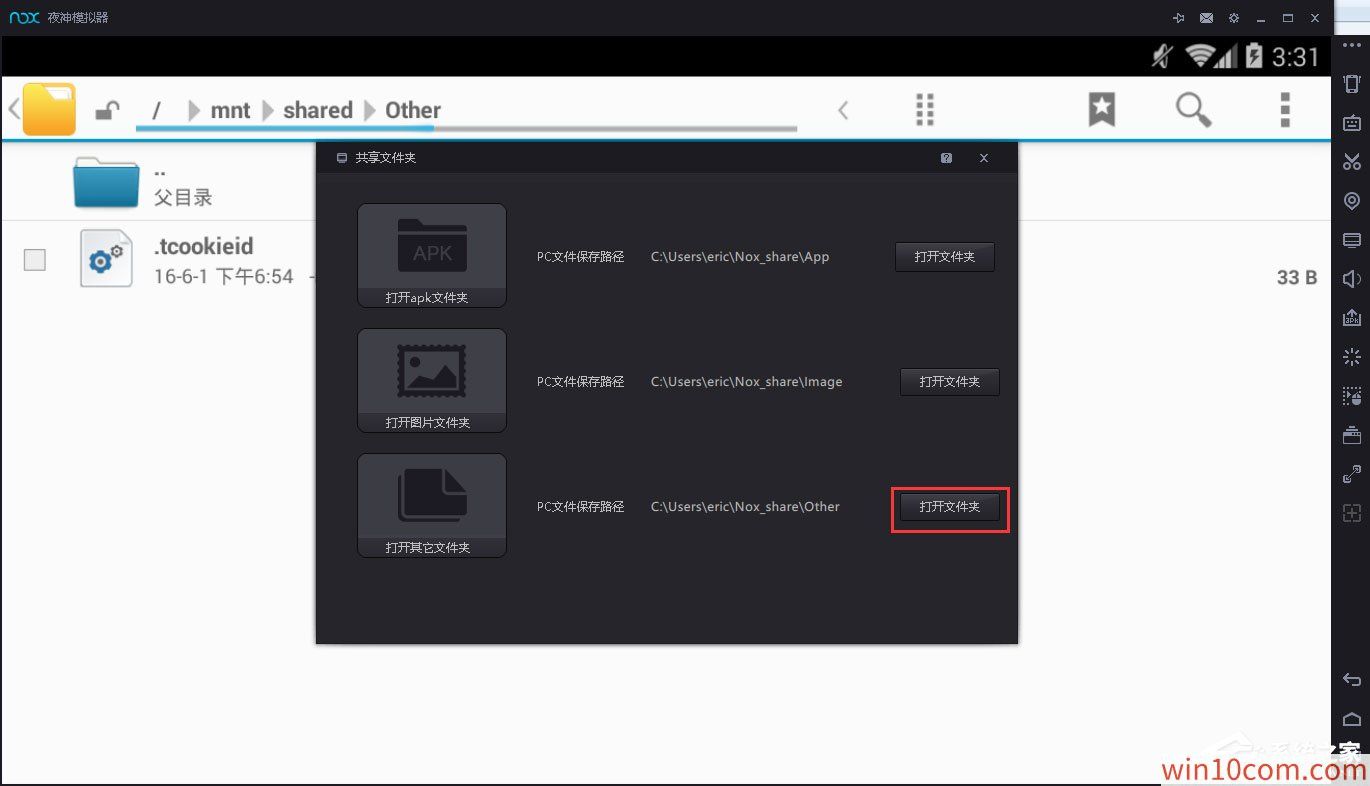The height and width of the screenshot is (786, 1370).
Task: Click the volume speaker icon in sidebar
Action: (1352, 279)
